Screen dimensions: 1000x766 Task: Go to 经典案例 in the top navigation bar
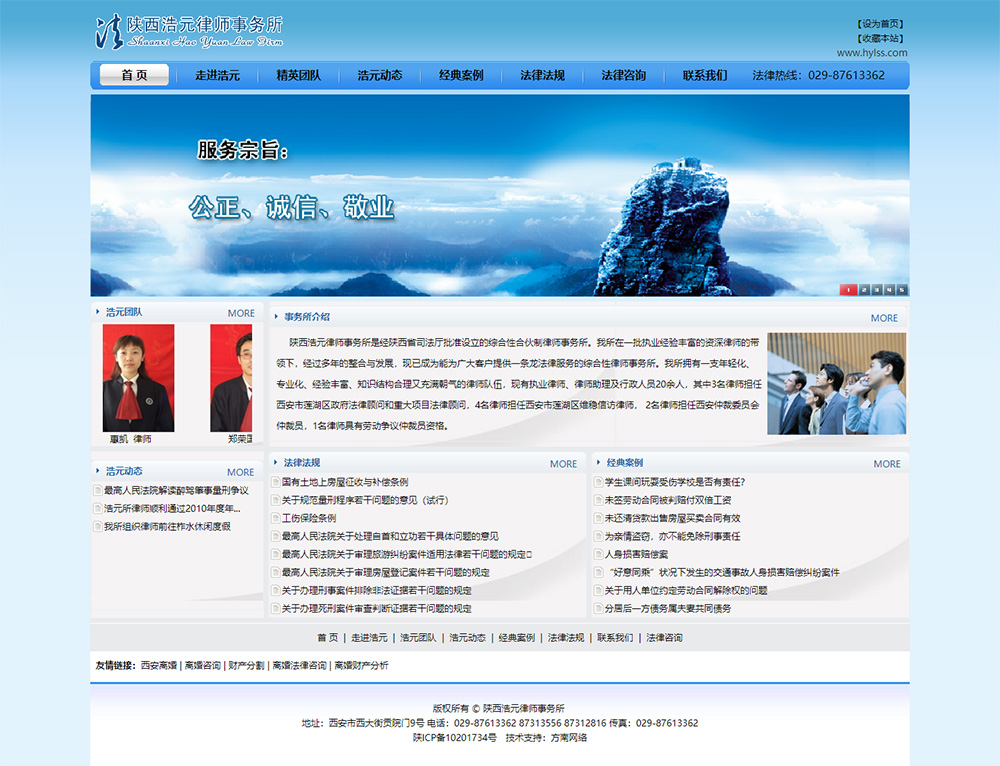(x=460, y=75)
